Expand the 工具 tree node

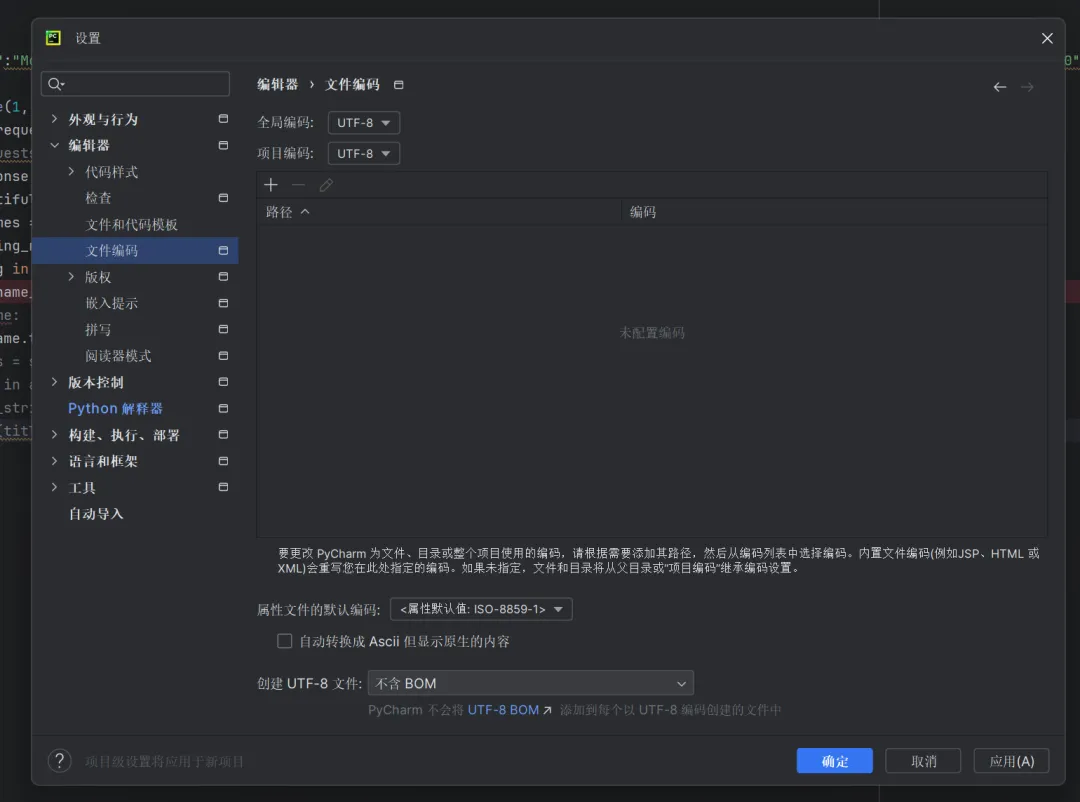pyautogui.click(x=54, y=487)
